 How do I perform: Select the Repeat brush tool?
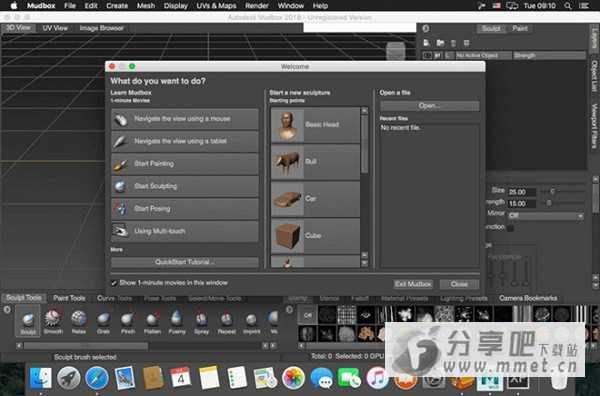(227, 321)
